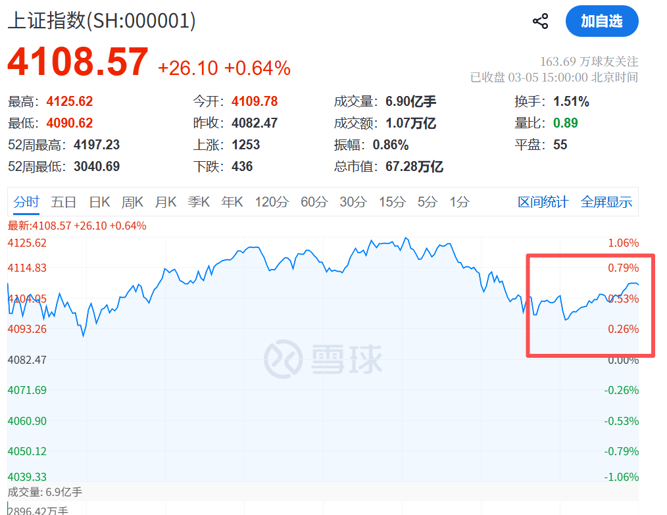667x515 pixels.
Task: Open 全屏显示 fullscreen view
Action: 606,202
